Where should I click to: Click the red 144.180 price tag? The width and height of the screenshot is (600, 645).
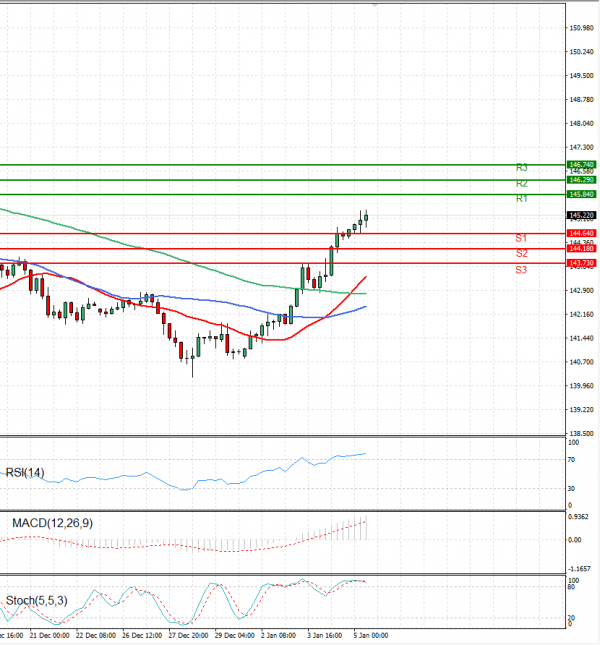point(581,248)
